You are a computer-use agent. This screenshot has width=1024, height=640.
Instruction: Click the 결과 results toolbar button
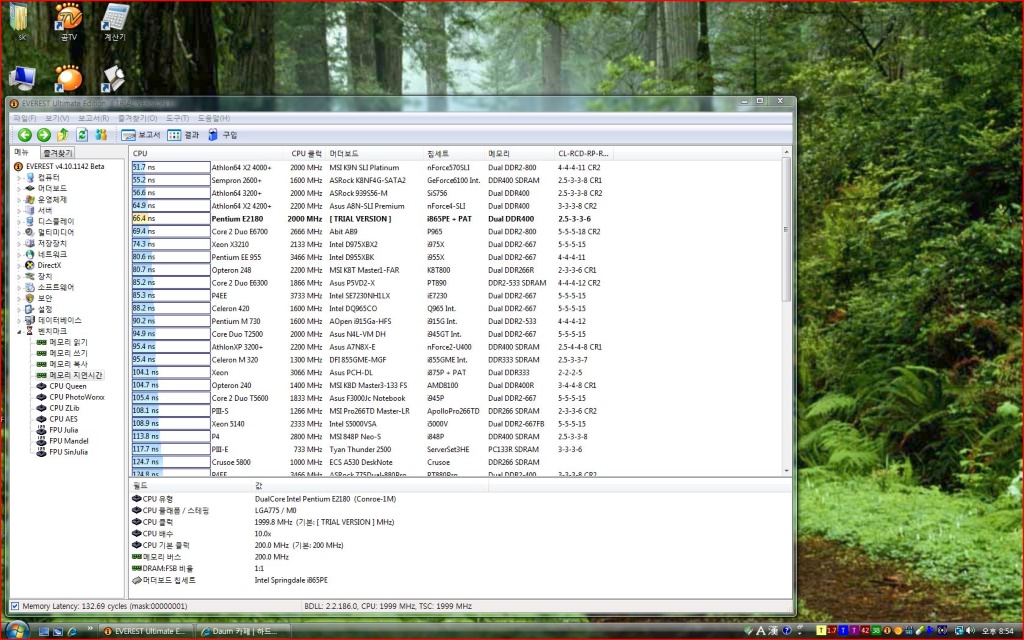tap(184, 135)
